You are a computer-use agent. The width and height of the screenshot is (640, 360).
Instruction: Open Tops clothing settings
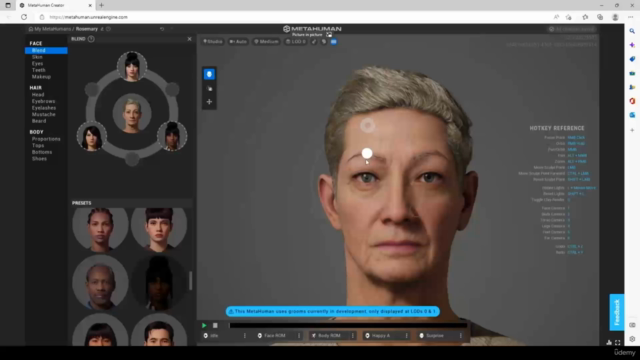pyautogui.click(x=38, y=145)
